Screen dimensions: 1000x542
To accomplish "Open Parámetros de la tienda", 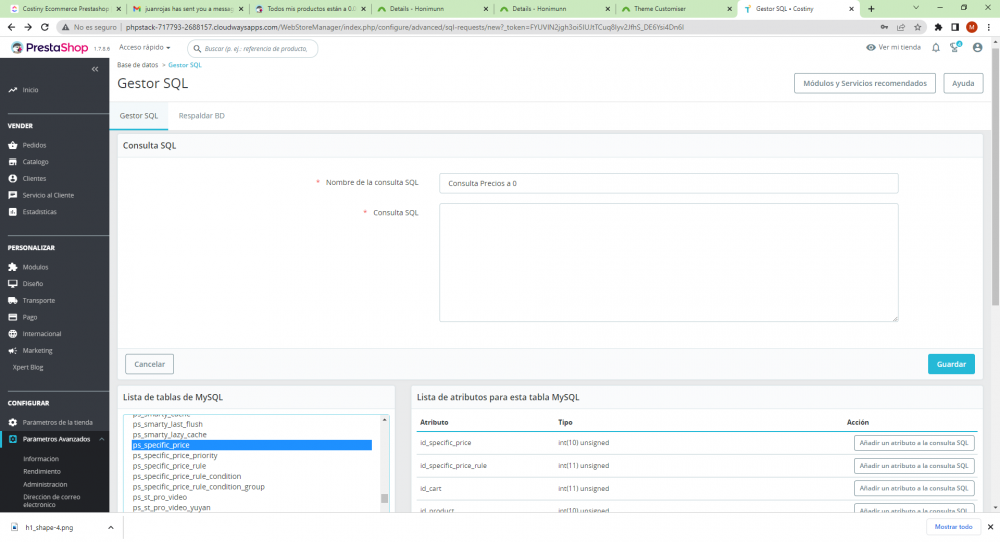I will click(57, 422).
